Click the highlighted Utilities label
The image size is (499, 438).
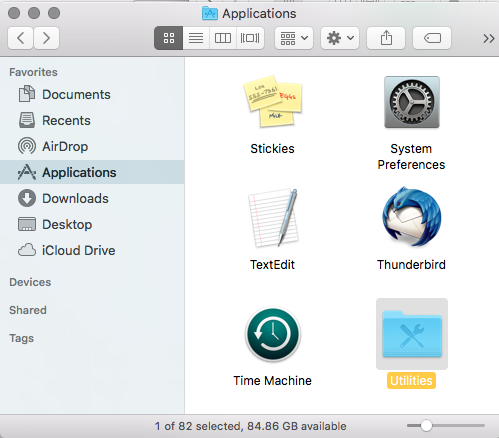(411, 381)
